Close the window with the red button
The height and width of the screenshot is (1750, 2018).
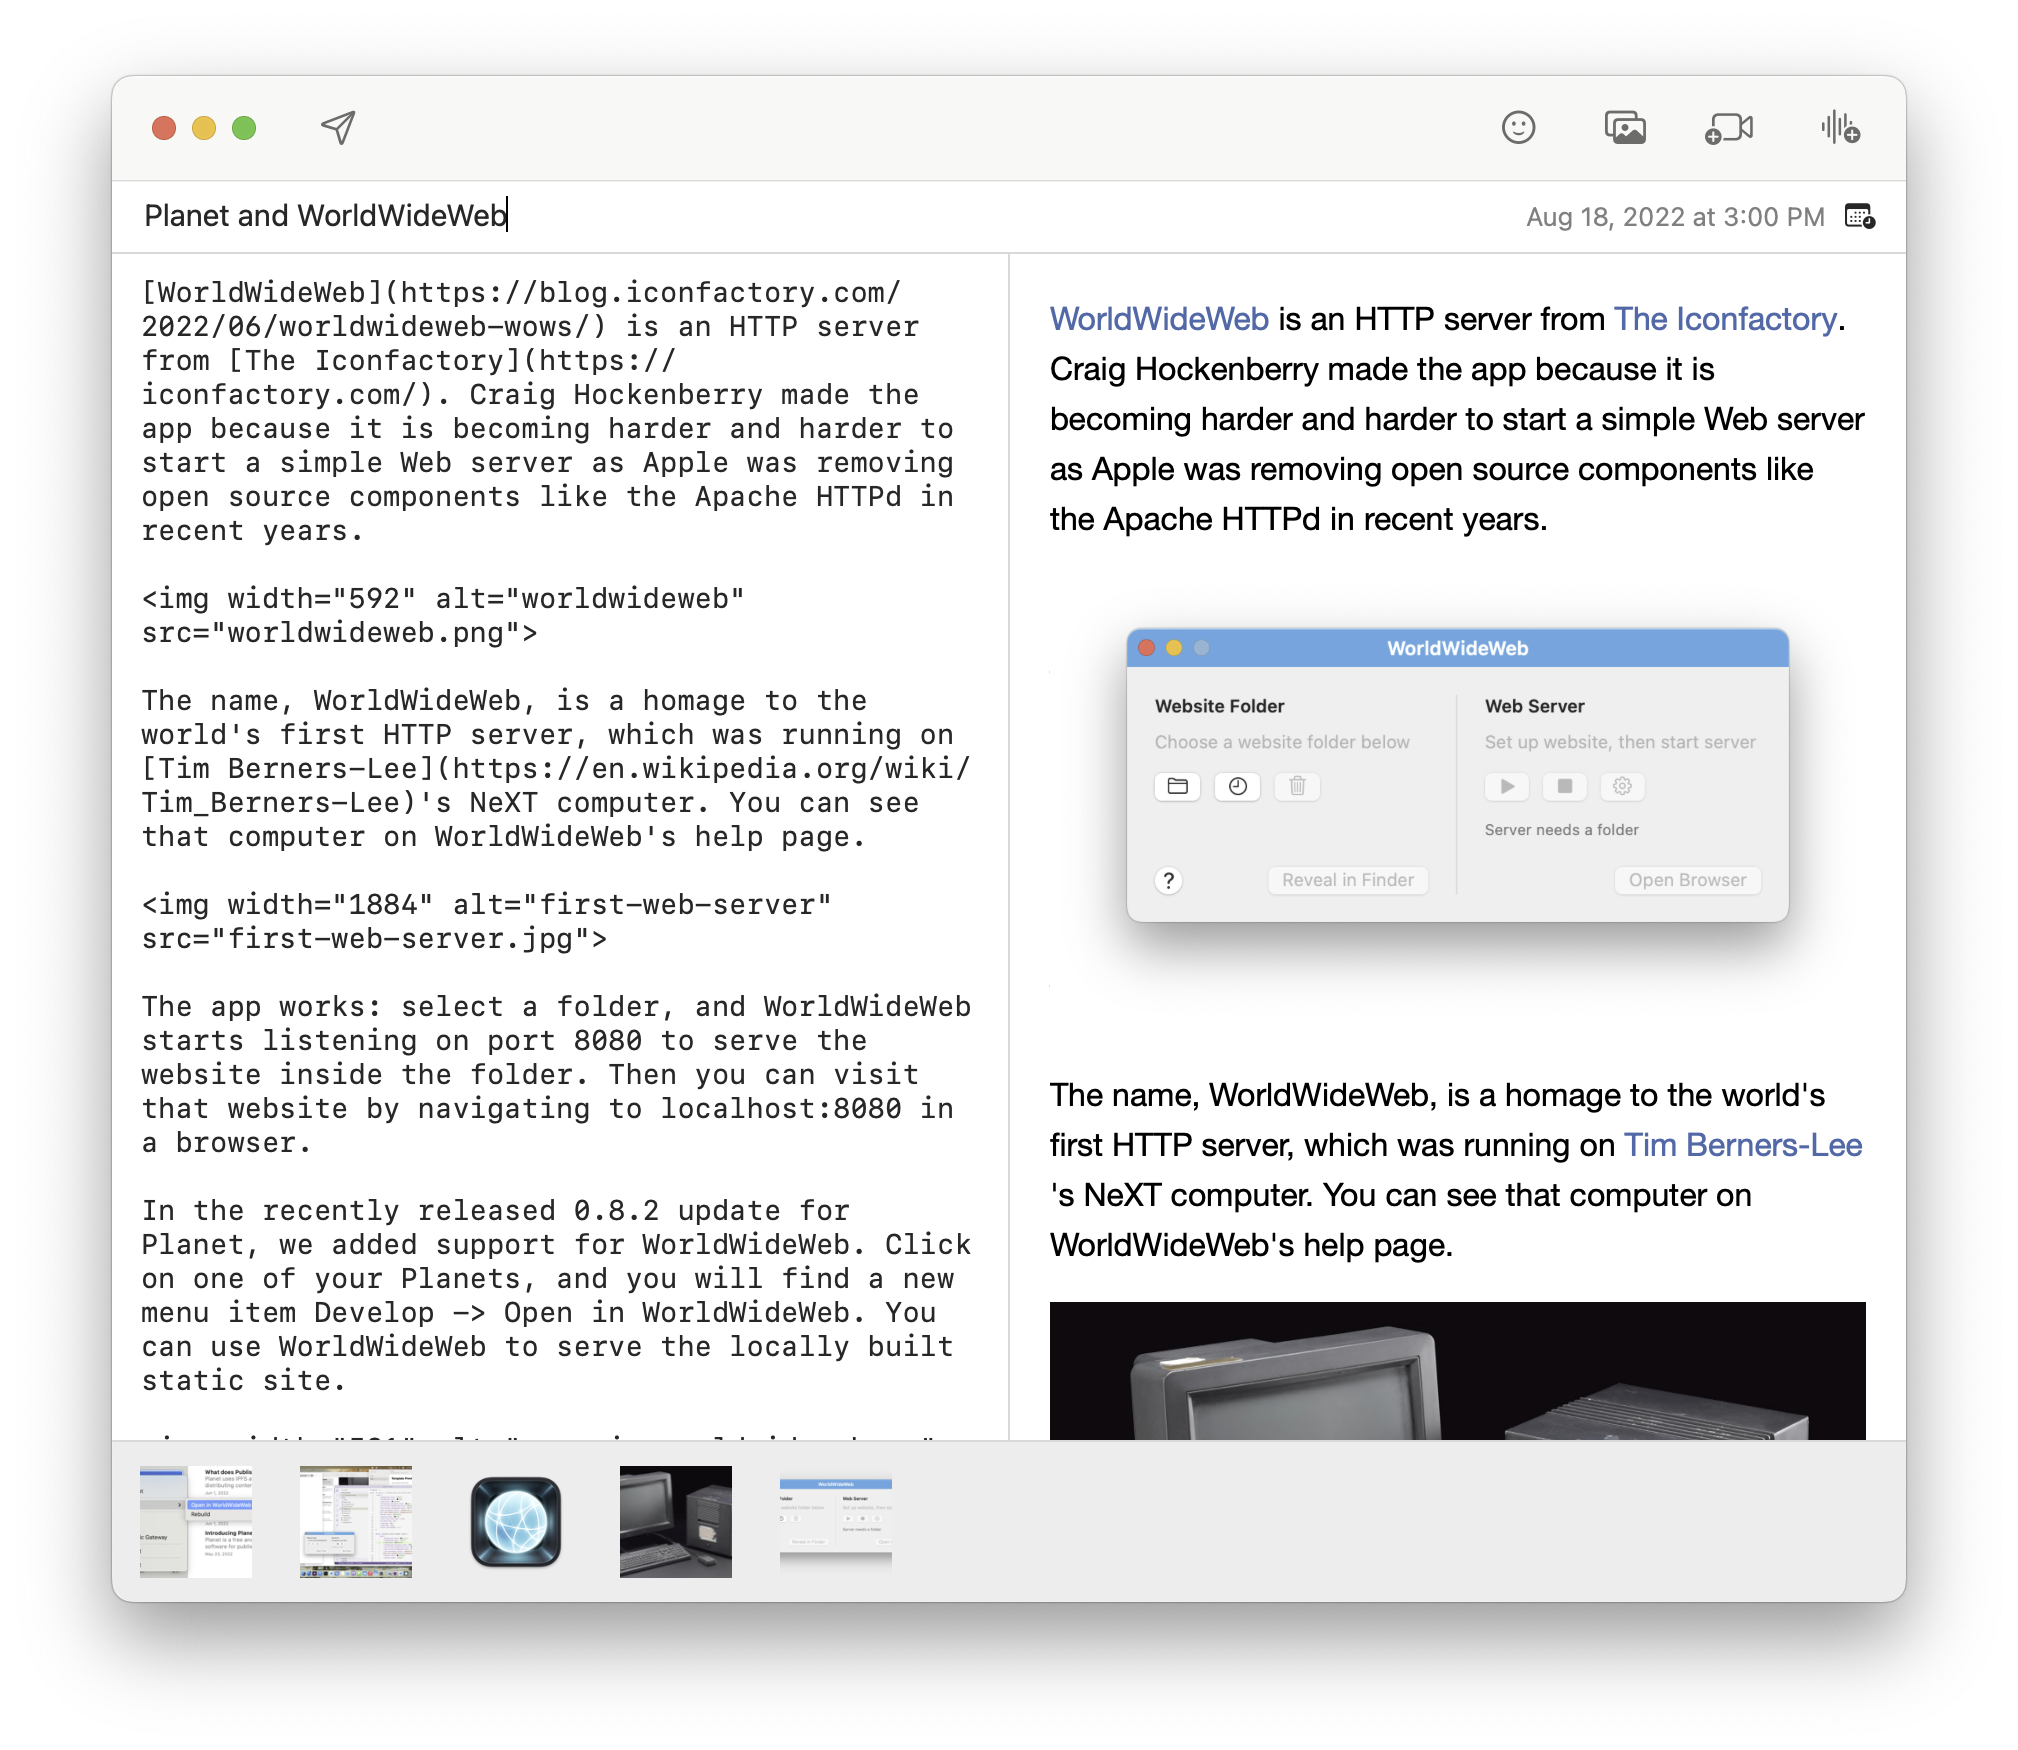[x=164, y=128]
